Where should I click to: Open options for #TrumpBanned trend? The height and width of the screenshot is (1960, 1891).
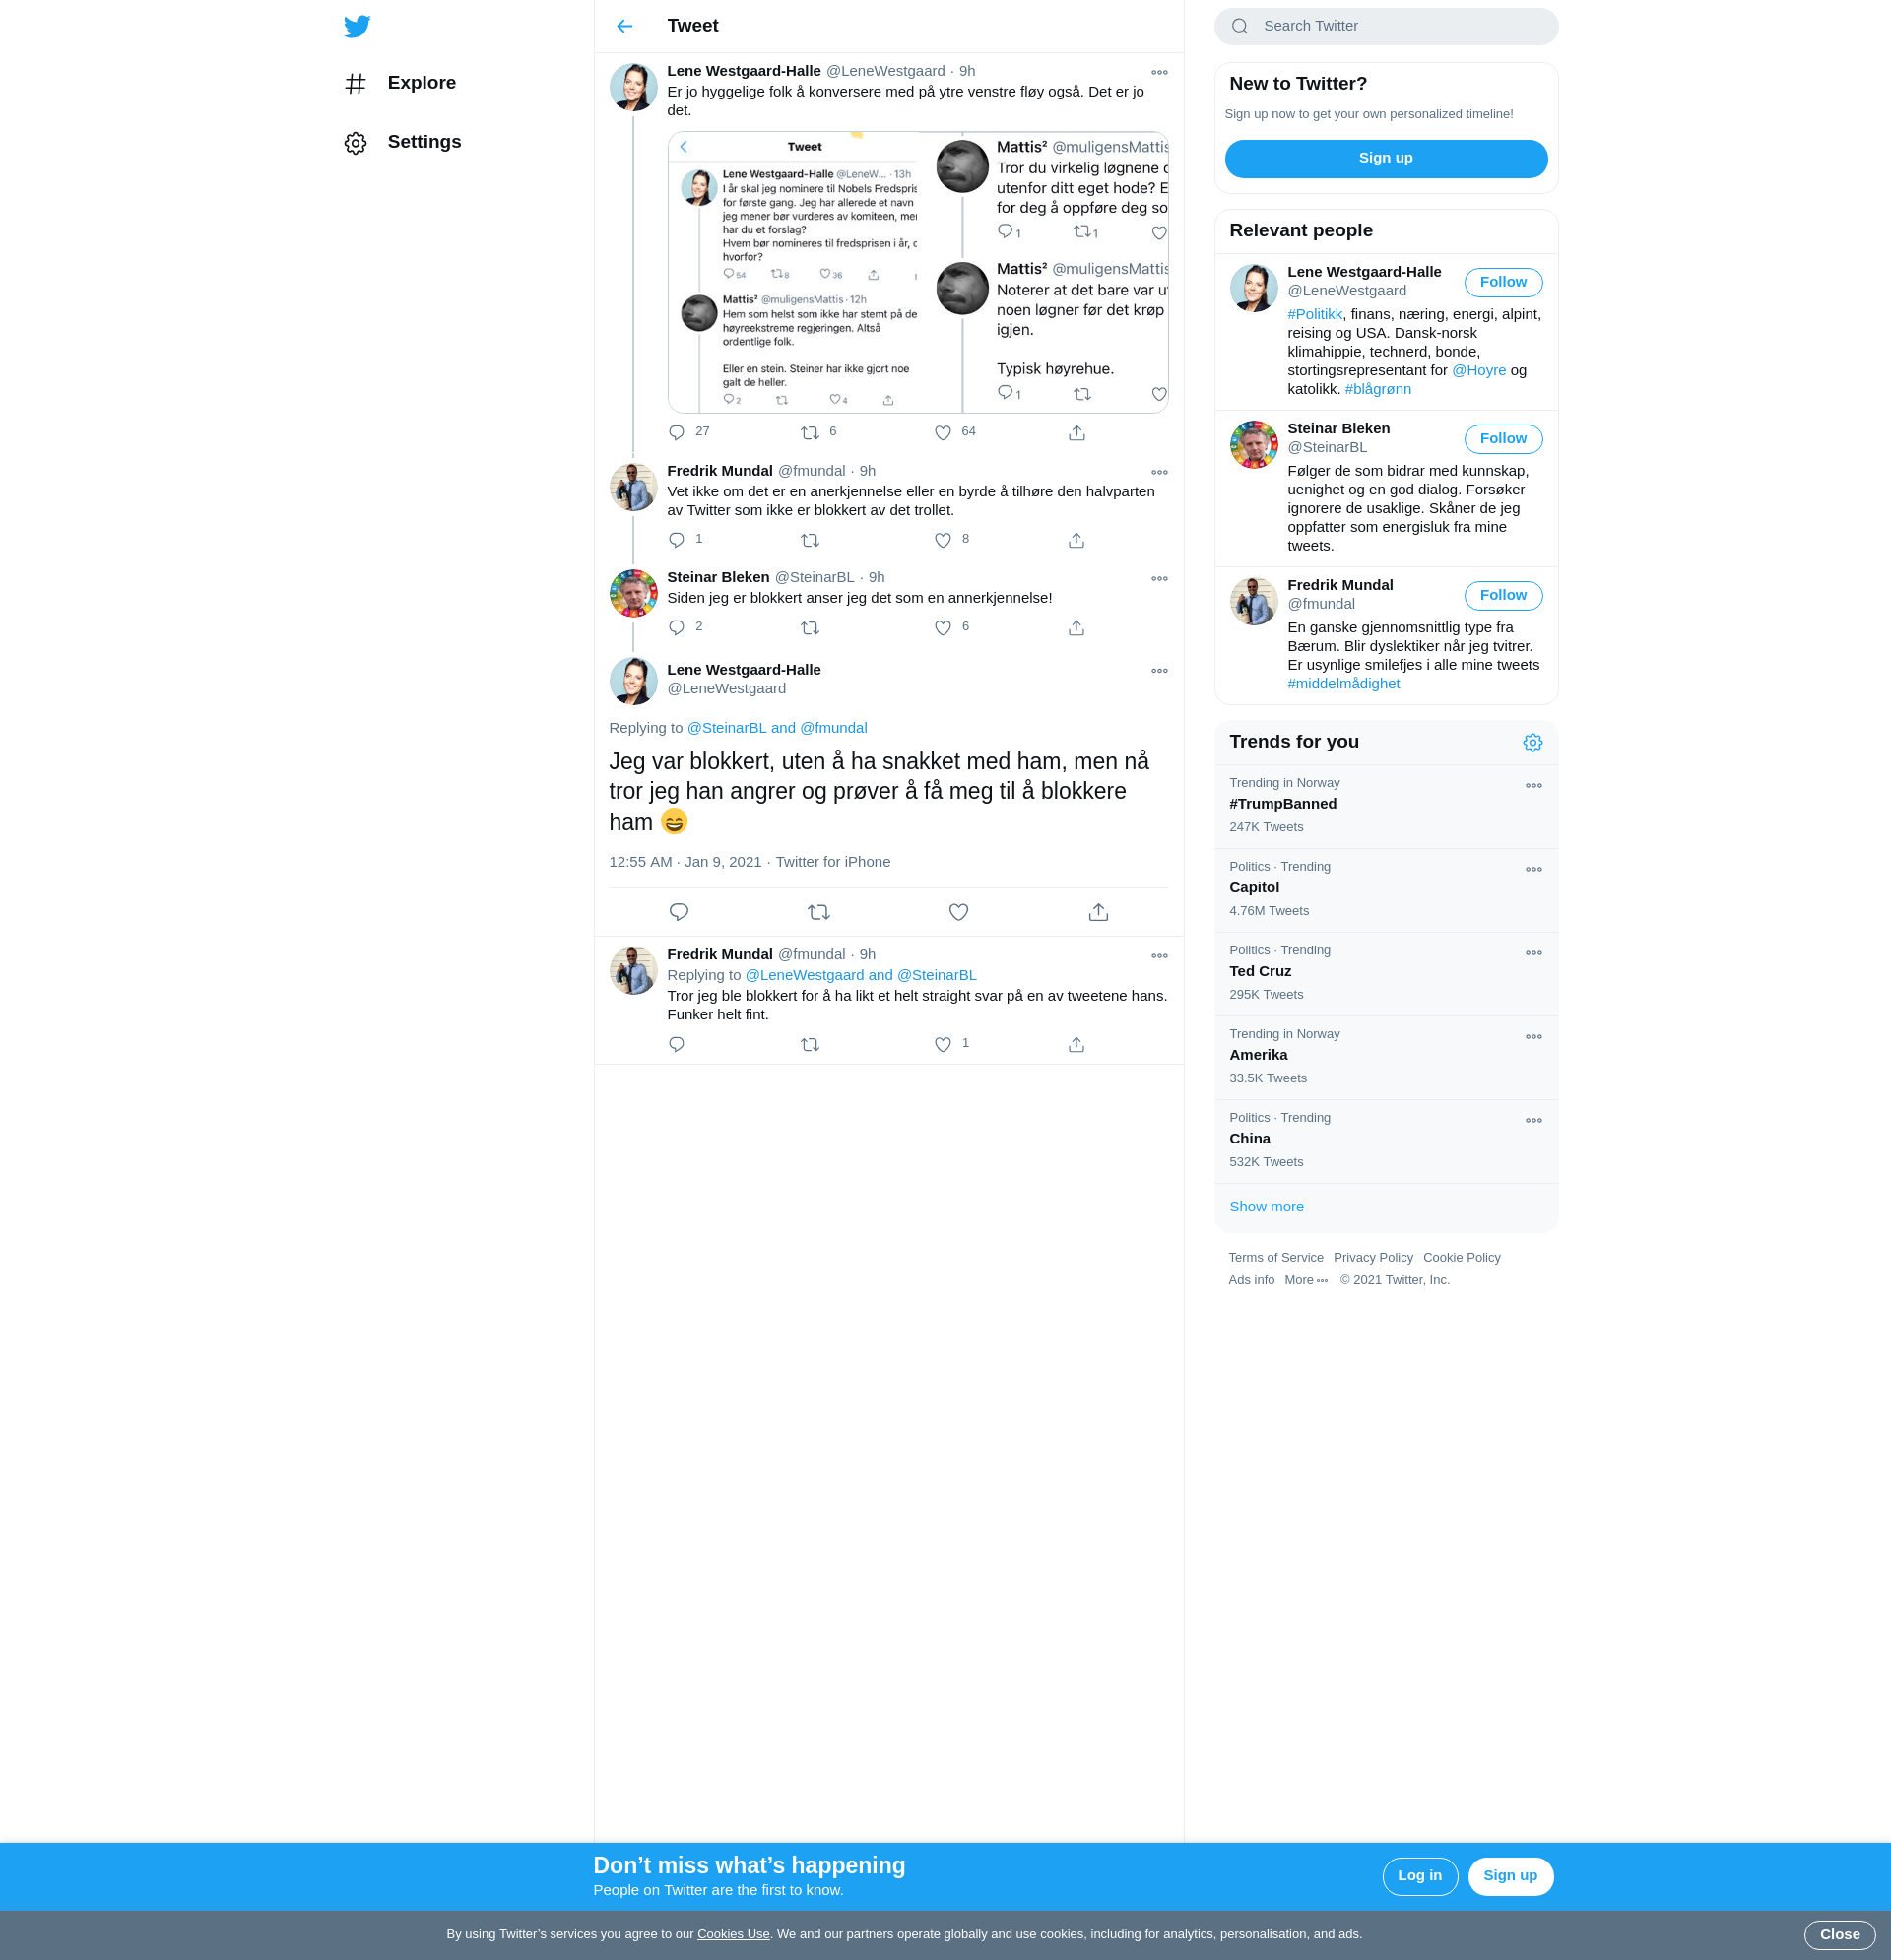point(1534,786)
